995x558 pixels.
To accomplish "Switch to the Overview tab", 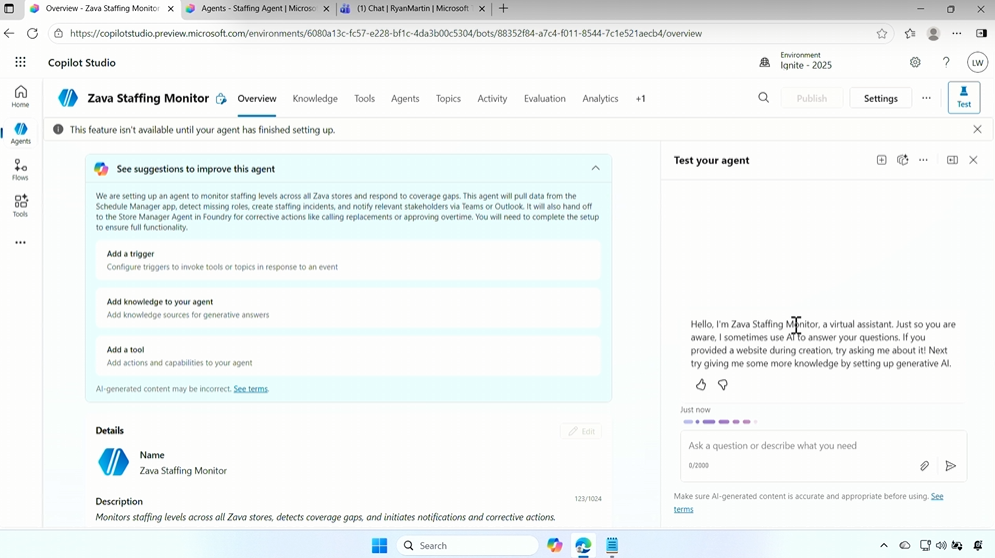I will [257, 98].
